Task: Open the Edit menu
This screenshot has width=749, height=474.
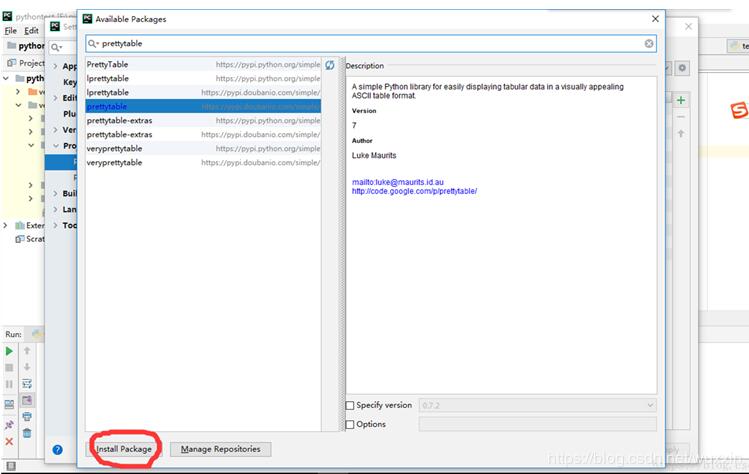Action: click(x=32, y=31)
